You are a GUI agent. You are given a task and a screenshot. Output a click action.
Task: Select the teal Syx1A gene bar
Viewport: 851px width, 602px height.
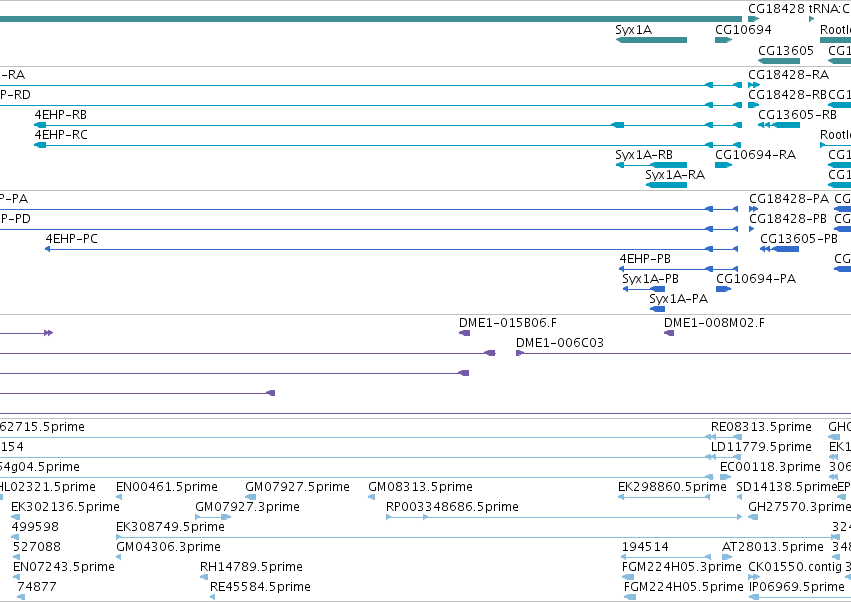click(x=651, y=40)
